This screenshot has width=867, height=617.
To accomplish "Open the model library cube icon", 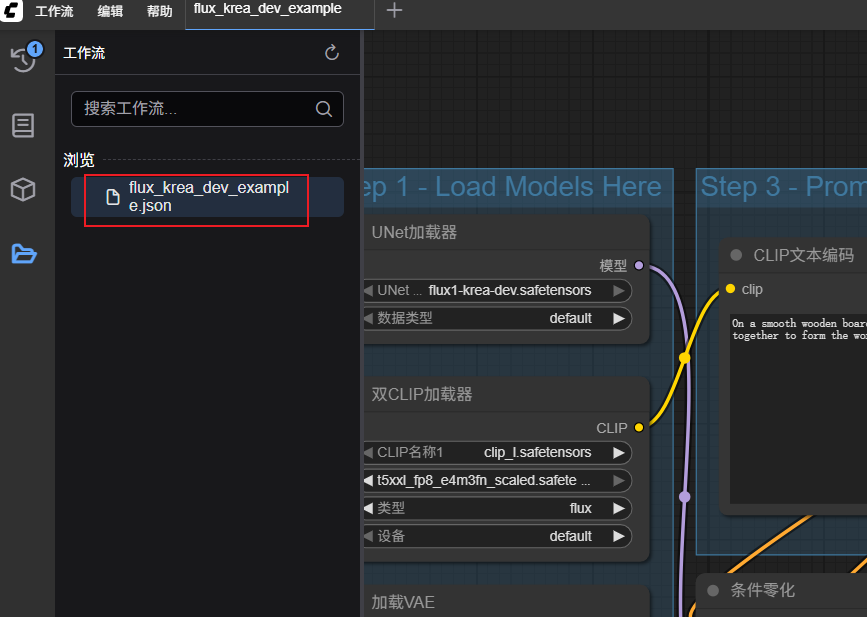I will (23, 189).
